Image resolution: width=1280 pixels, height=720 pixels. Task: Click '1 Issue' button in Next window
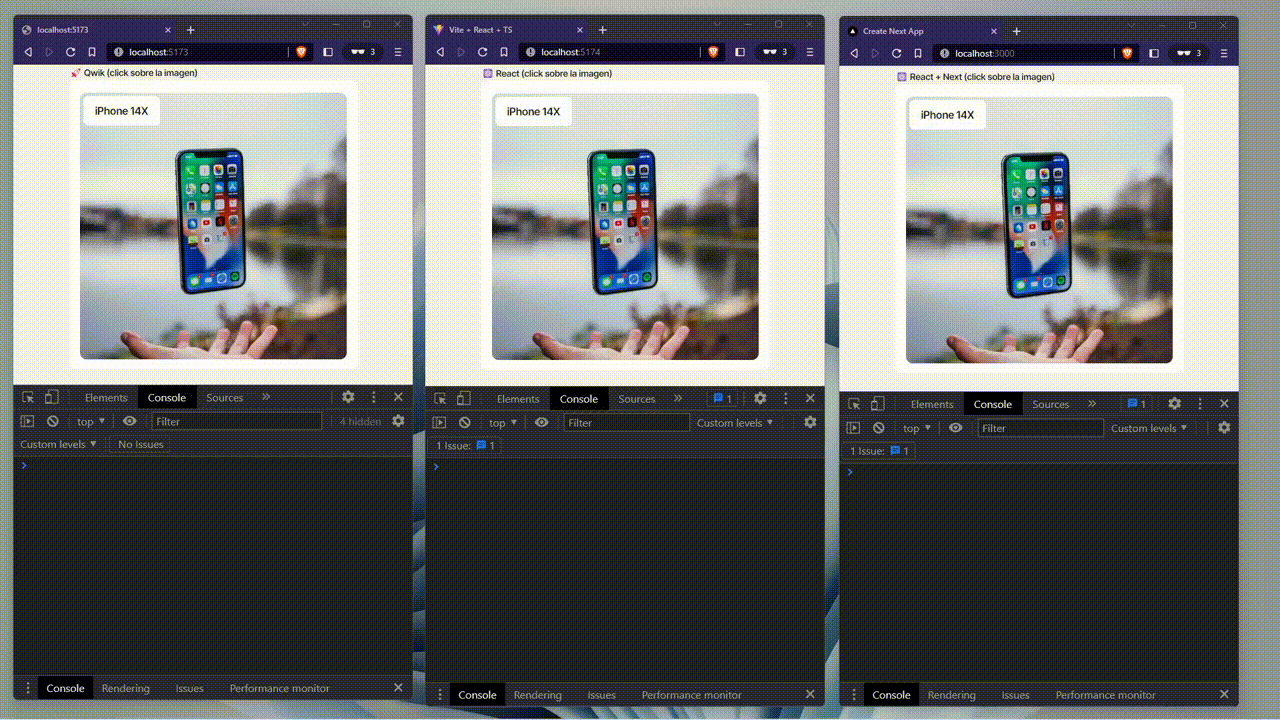point(880,451)
